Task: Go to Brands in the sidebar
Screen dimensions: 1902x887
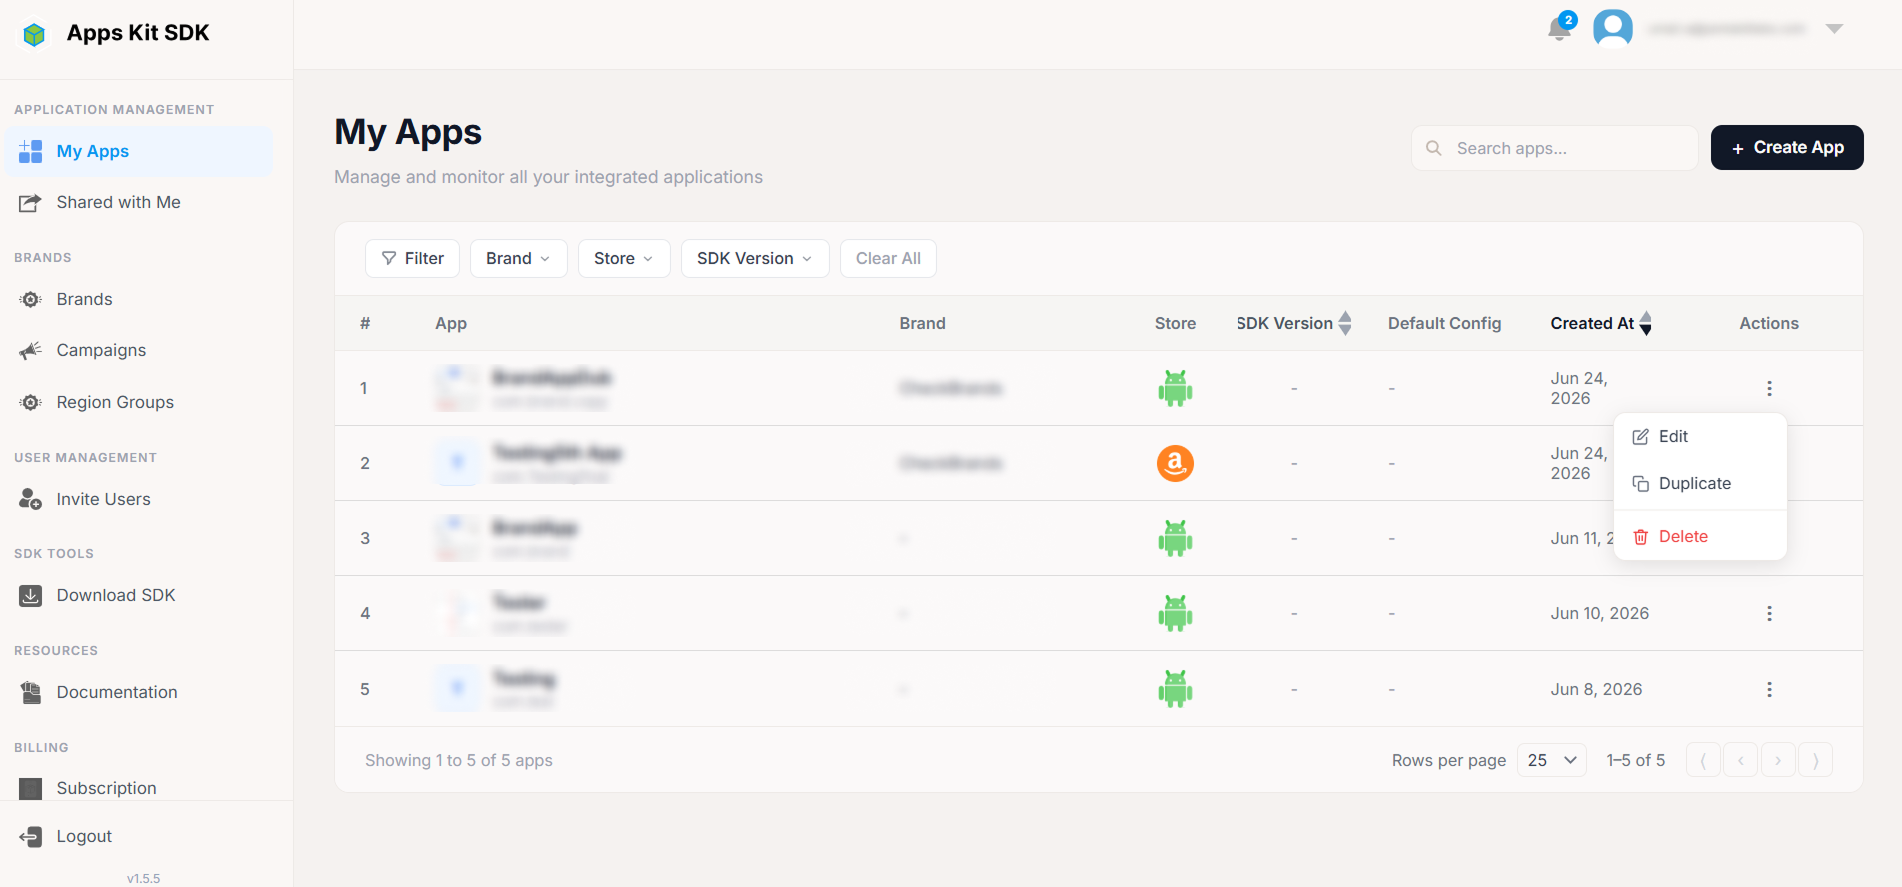Action: 139,299
